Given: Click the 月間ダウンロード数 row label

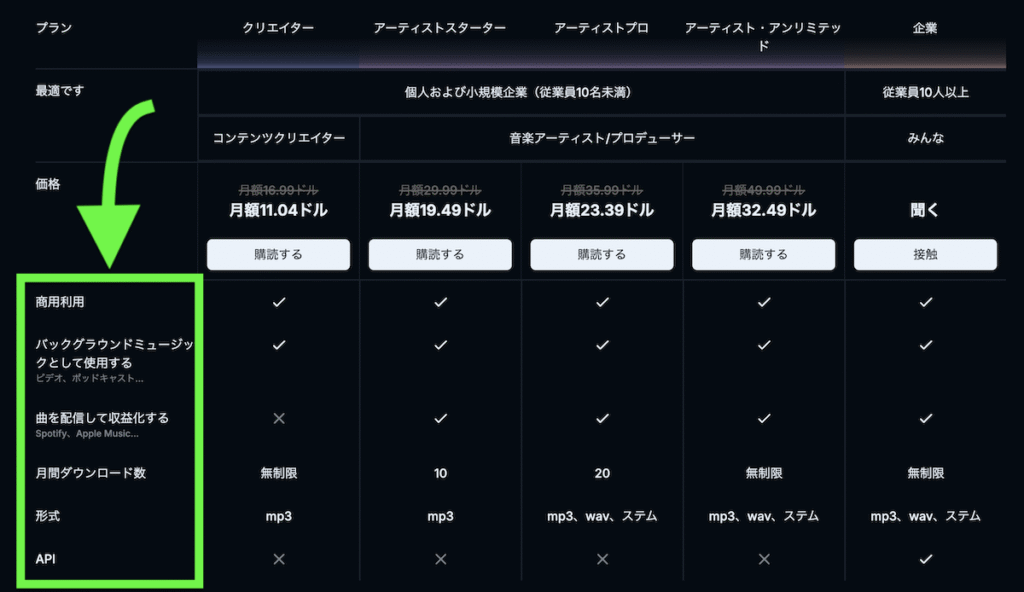Looking at the screenshot, I should click(x=91, y=473).
